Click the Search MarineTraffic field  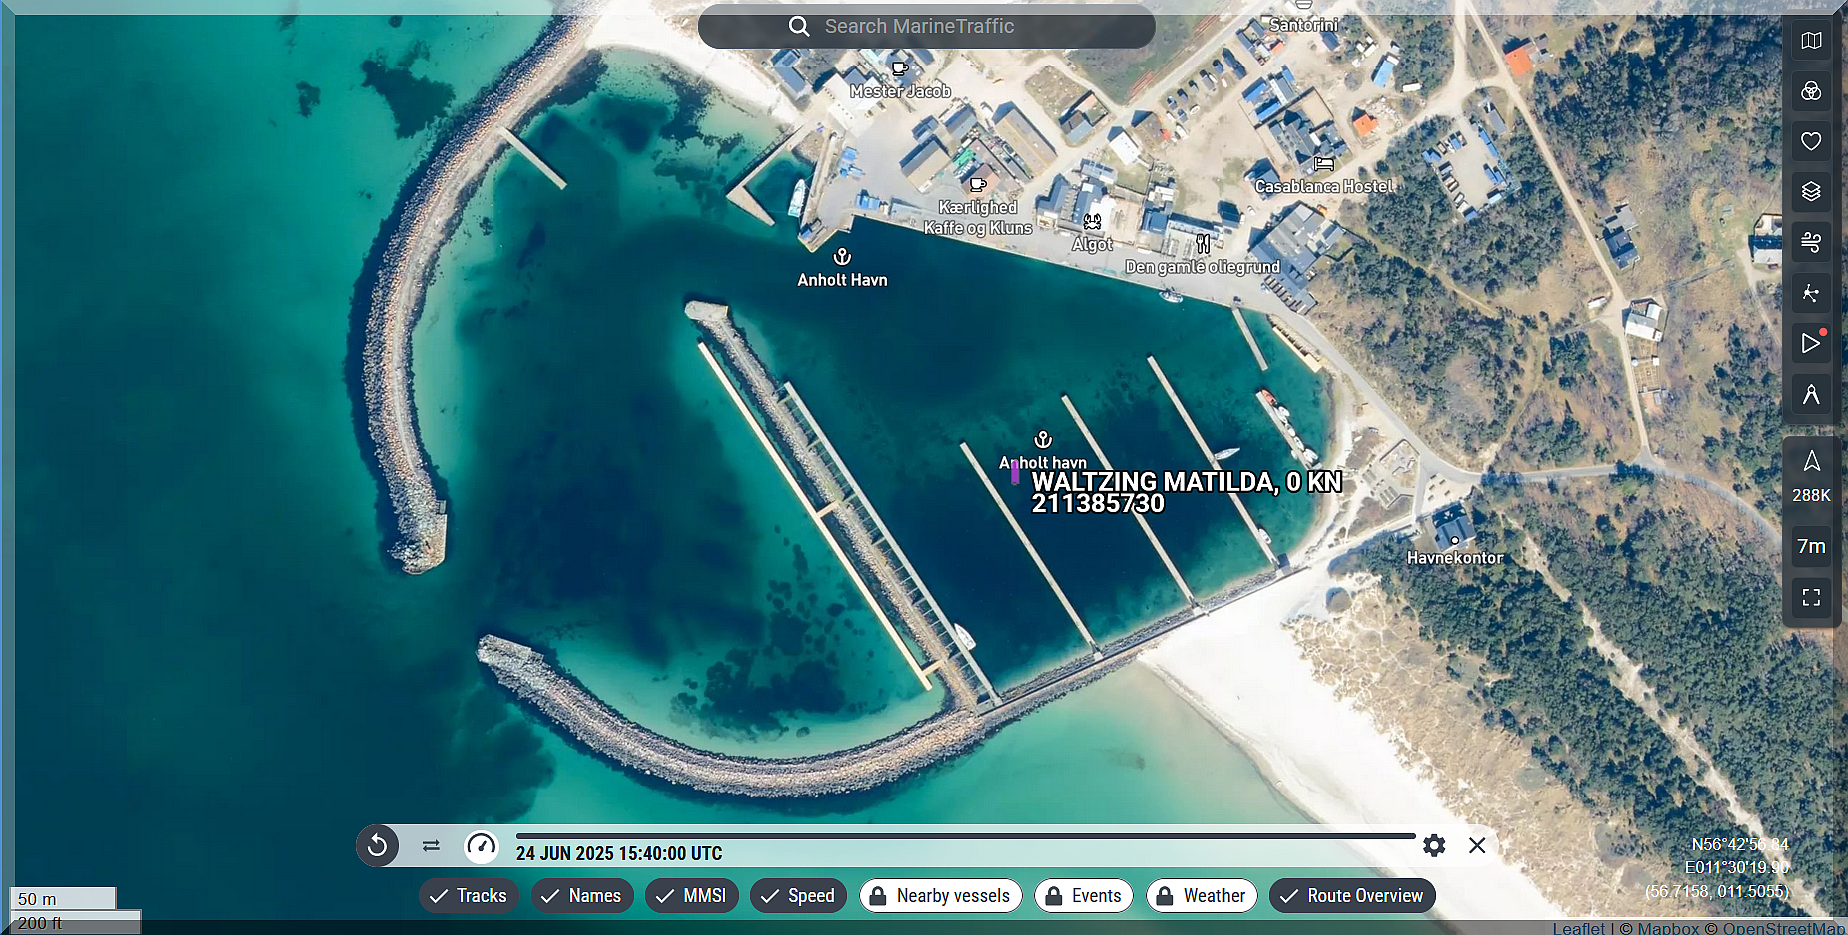[x=926, y=27]
